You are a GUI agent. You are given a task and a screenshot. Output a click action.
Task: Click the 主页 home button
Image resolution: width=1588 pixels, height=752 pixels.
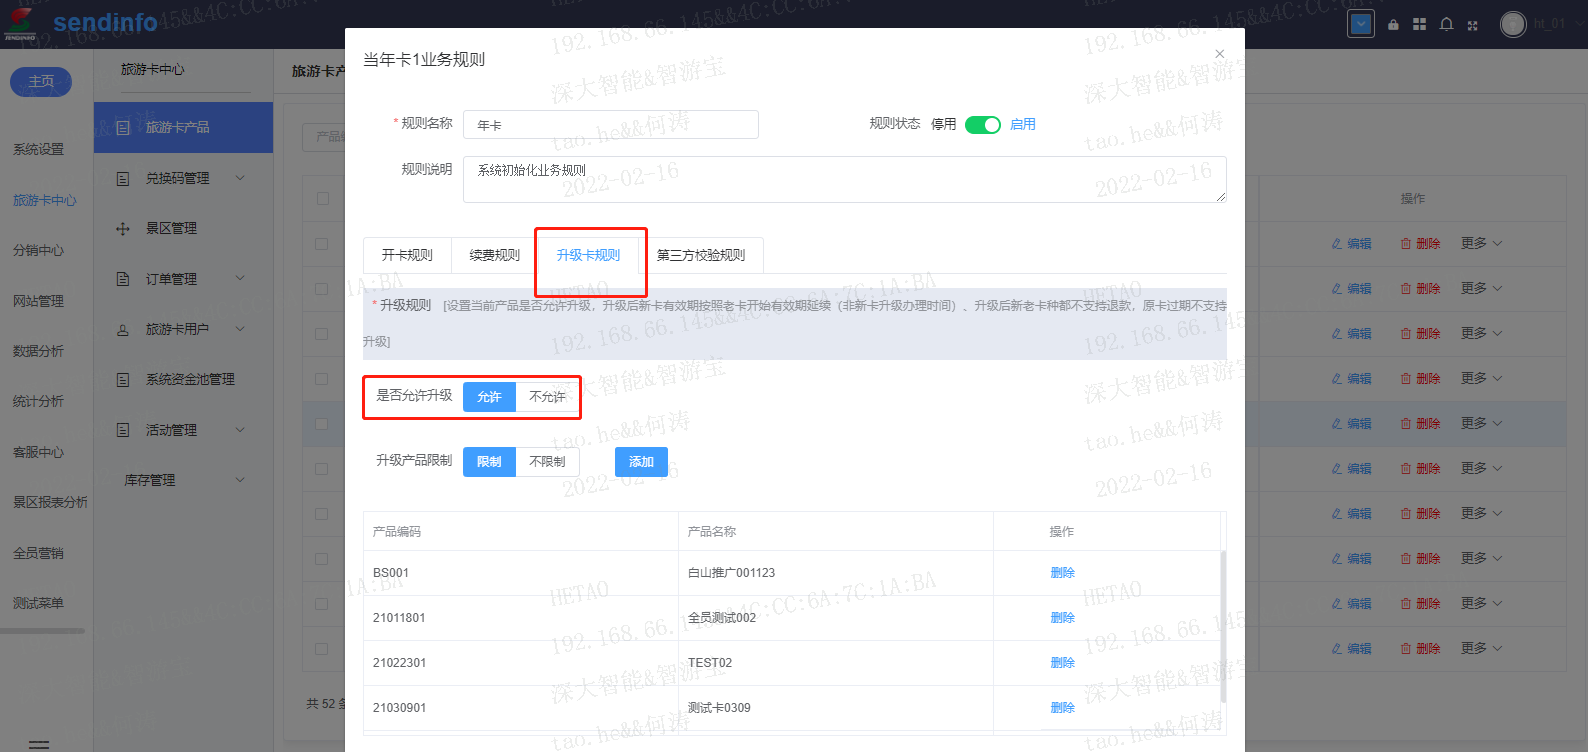pyautogui.click(x=41, y=82)
